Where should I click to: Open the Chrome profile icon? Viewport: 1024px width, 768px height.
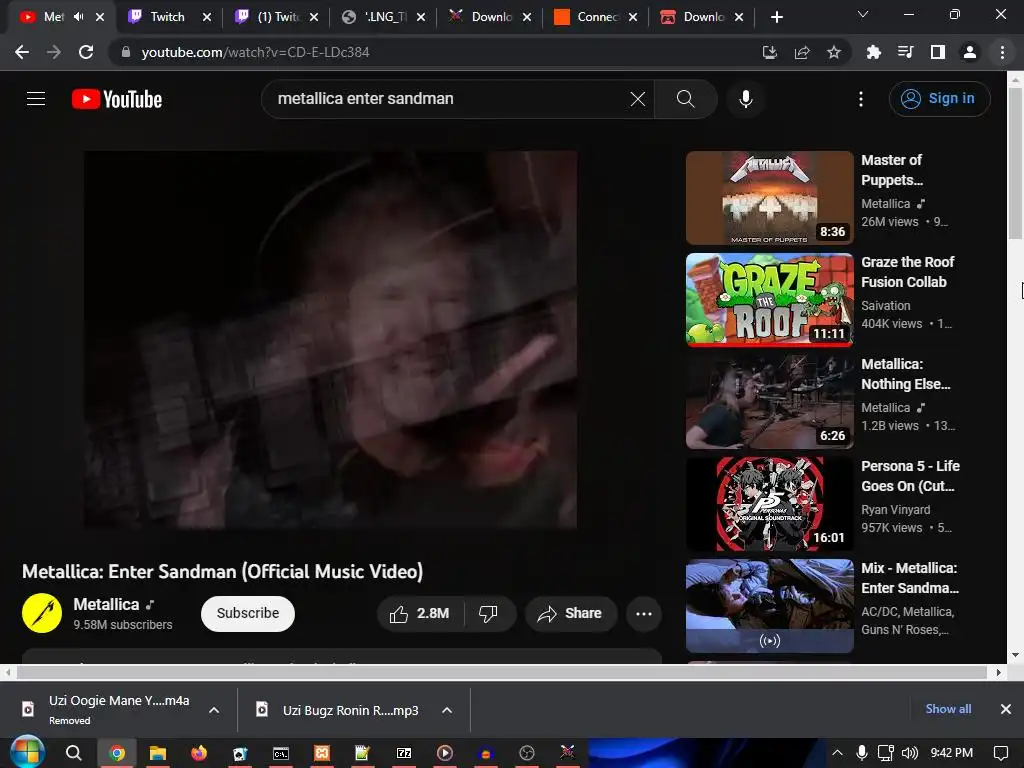tap(970, 52)
